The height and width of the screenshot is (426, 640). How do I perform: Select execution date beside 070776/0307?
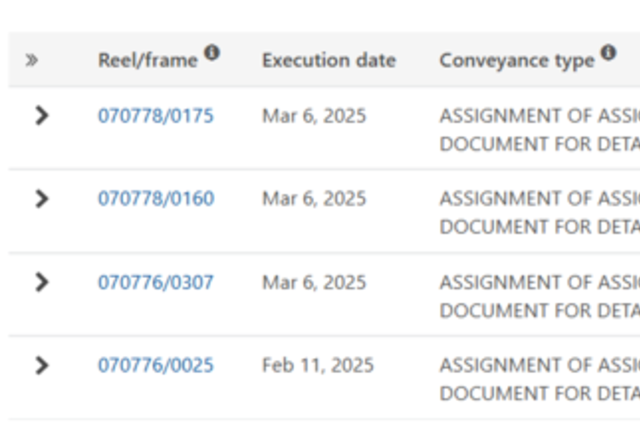[x=314, y=282]
